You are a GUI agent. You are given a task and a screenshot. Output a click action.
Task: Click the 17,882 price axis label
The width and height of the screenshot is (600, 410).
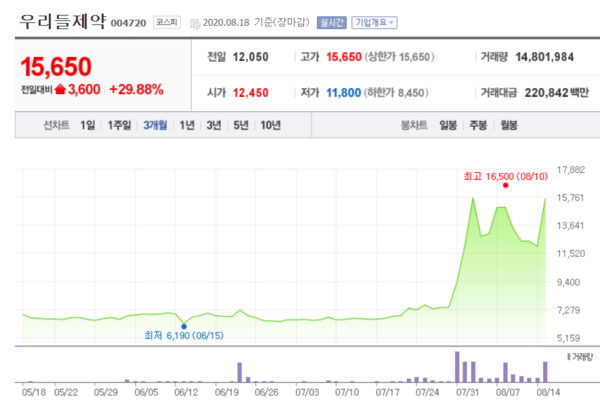click(571, 170)
